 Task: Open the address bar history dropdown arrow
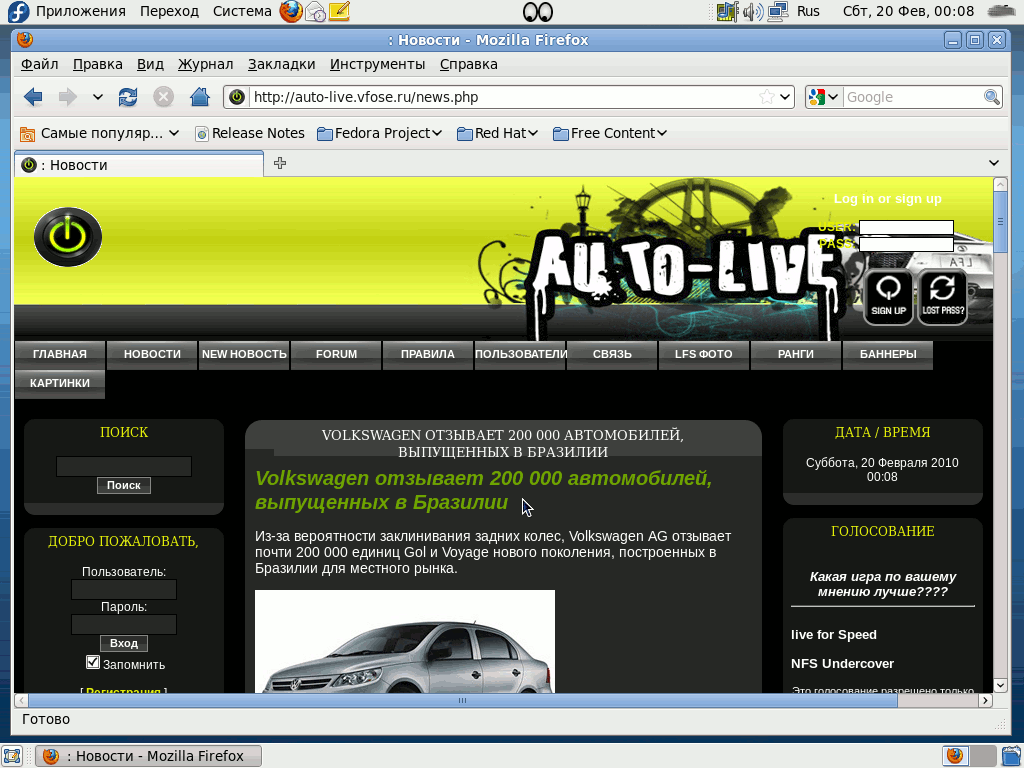786,97
